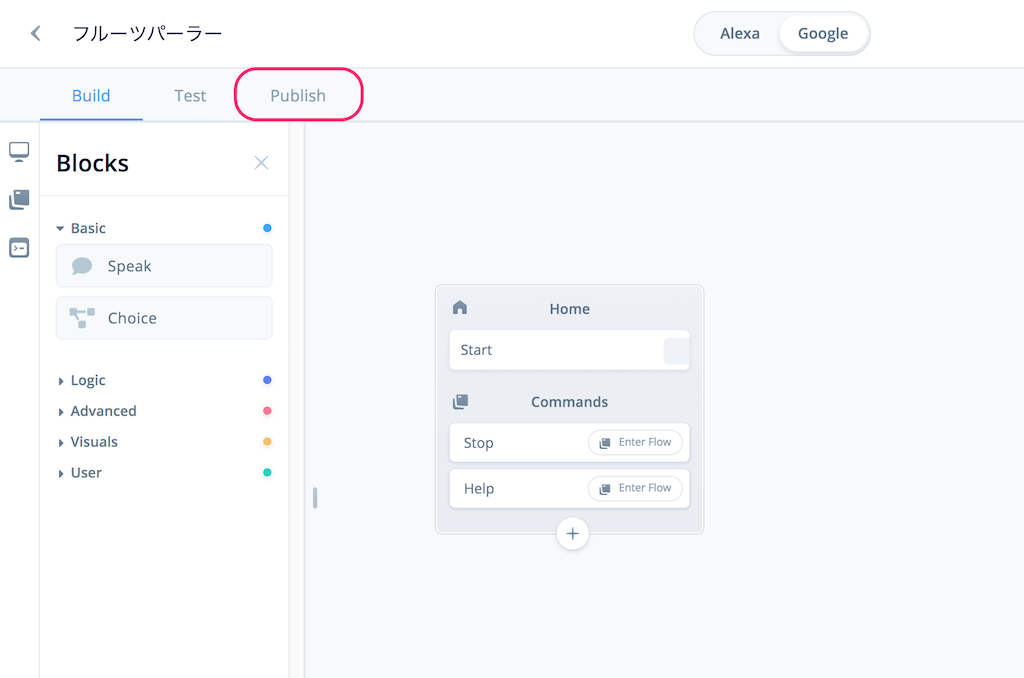Screen dimensions: 1024x678
Task: Switch platform to Alexa
Action: pyautogui.click(x=739, y=33)
